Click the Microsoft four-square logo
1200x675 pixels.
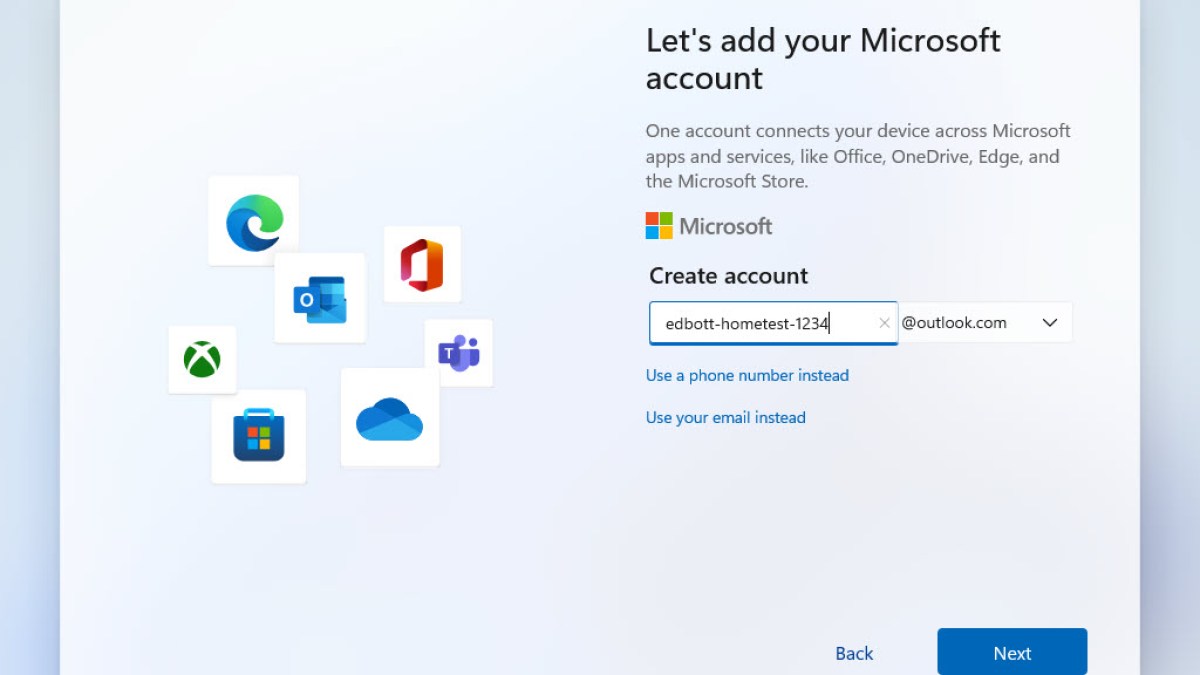659,226
